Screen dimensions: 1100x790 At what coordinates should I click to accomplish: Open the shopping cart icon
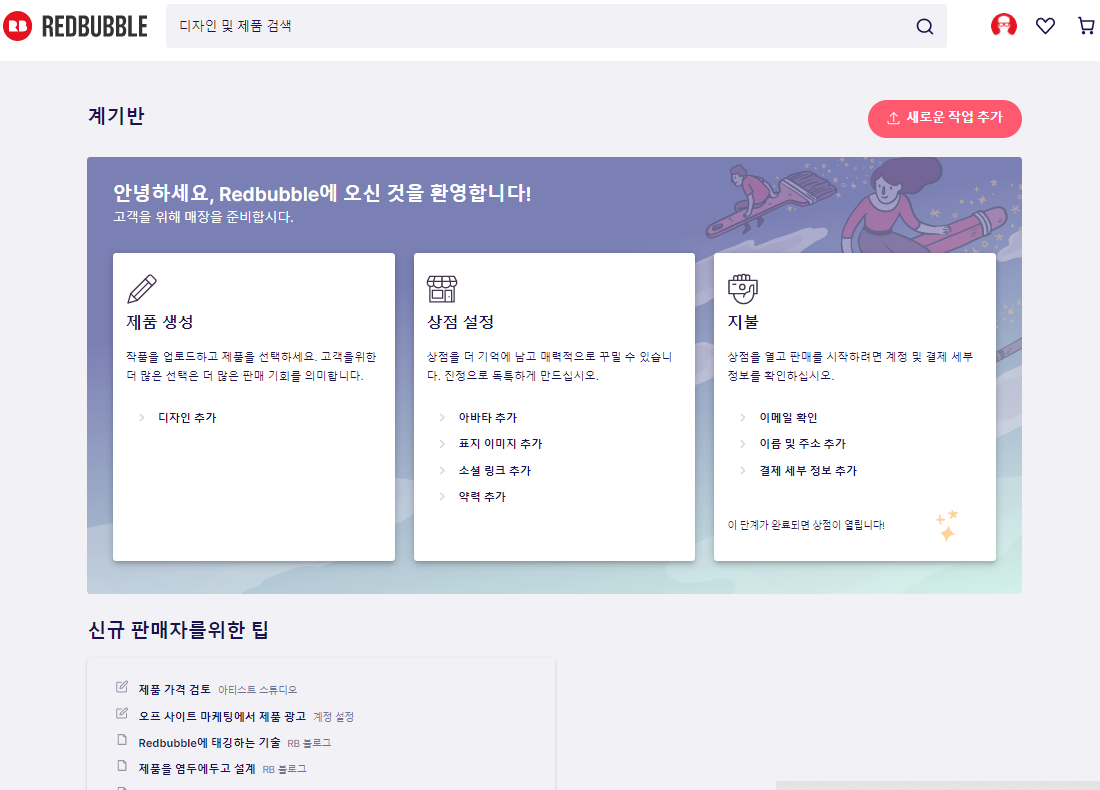click(x=1086, y=26)
